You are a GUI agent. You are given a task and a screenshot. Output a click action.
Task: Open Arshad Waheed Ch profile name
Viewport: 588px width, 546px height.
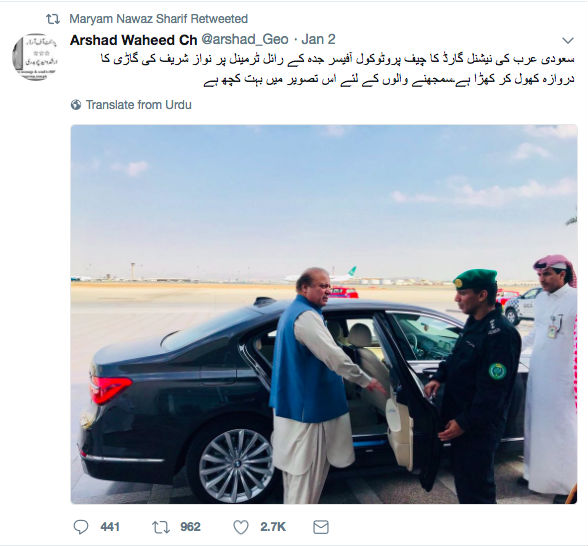(134, 40)
